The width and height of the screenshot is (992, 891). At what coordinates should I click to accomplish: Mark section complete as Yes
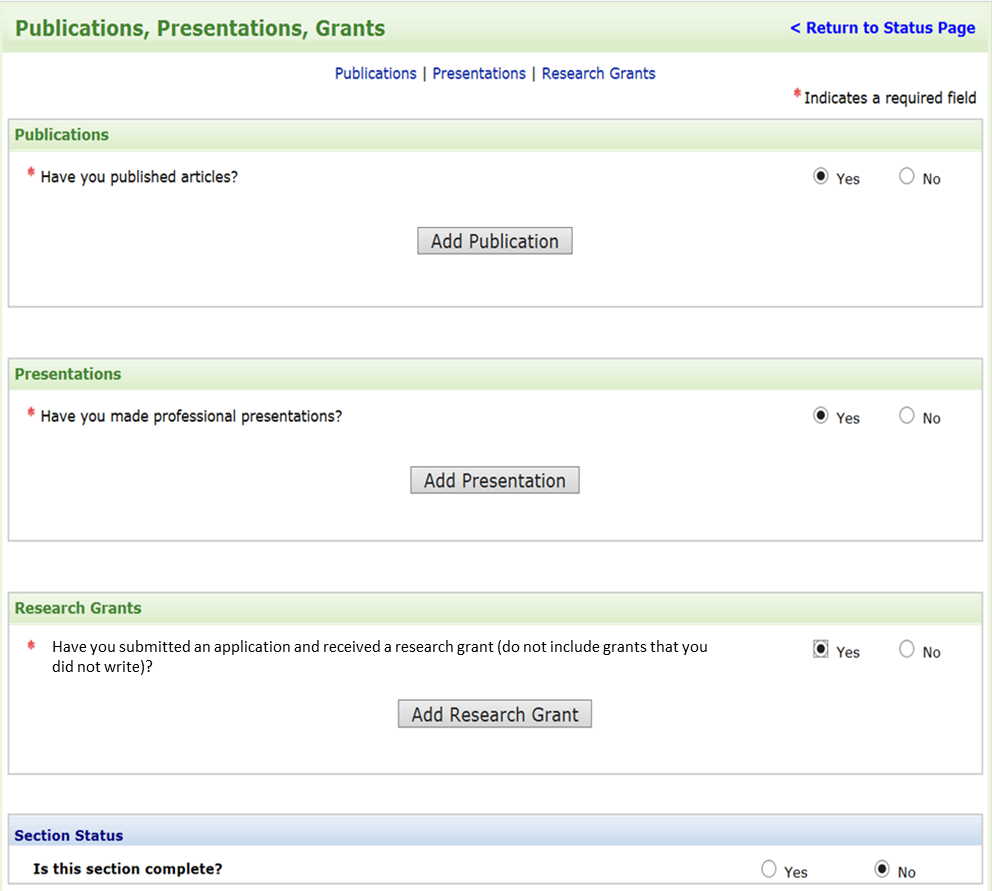[x=769, y=870]
